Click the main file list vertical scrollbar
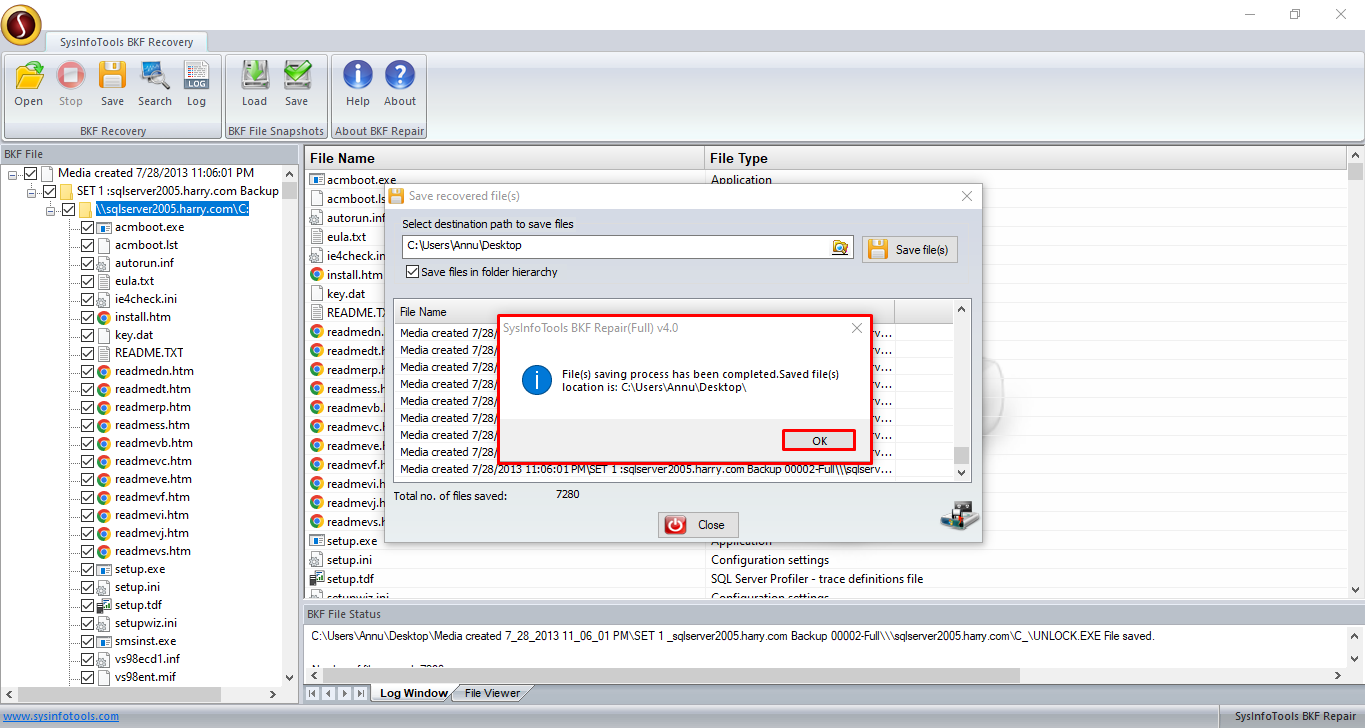Screen dimensions: 1365x728 coord(1355,374)
